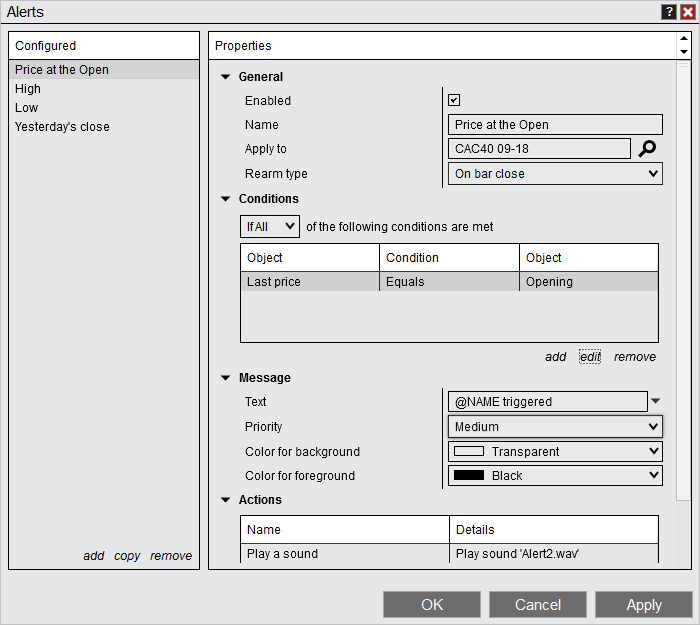Click the Name column header in Actions
Screen dimensions: 700x625
point(345,529)
